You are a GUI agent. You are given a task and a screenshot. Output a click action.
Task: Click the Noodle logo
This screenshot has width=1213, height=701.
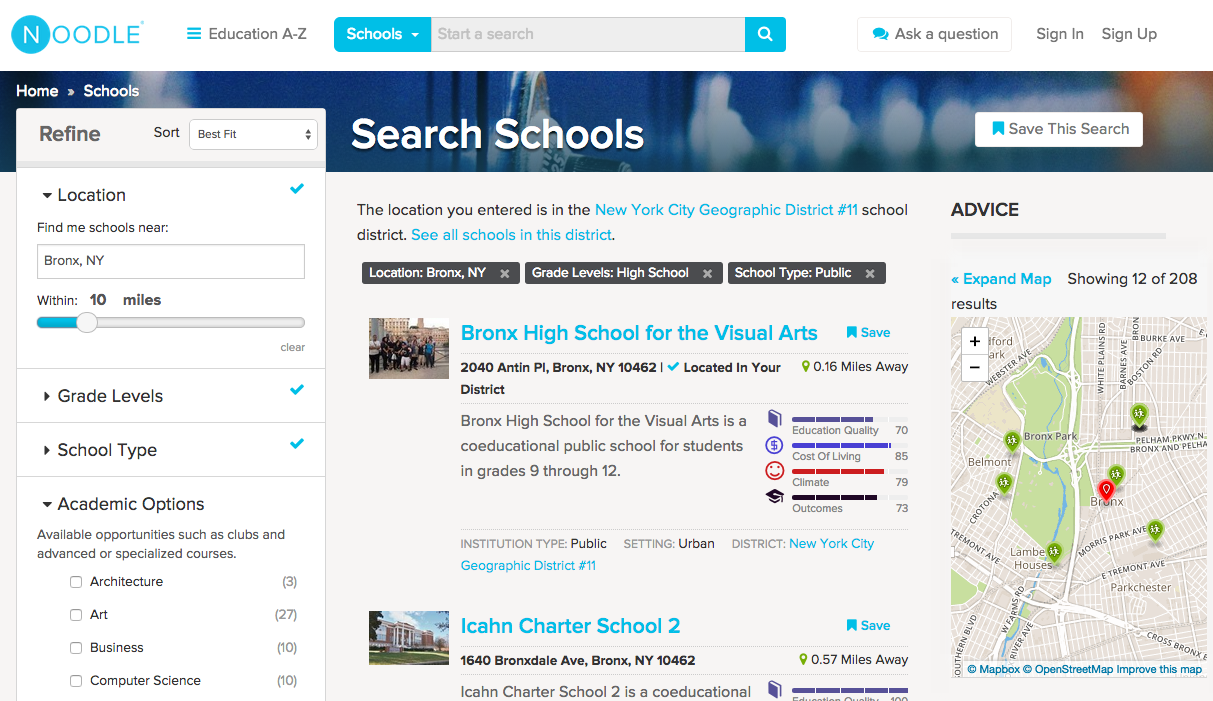(x=77, y=34)
